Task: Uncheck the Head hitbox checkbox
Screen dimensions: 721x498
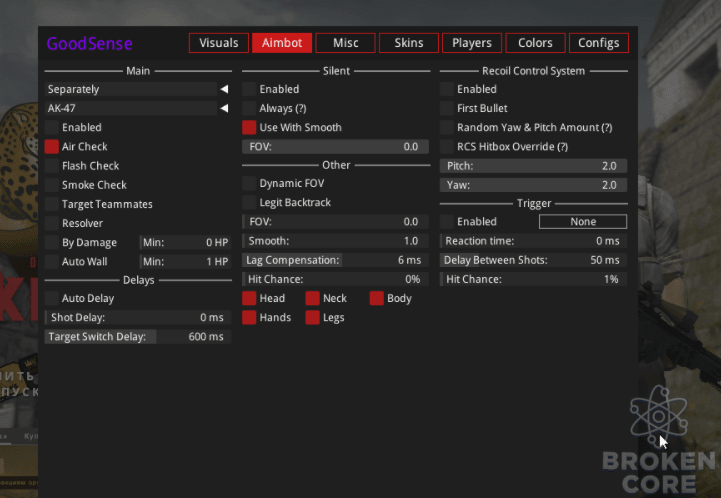Action: point(249,298)
